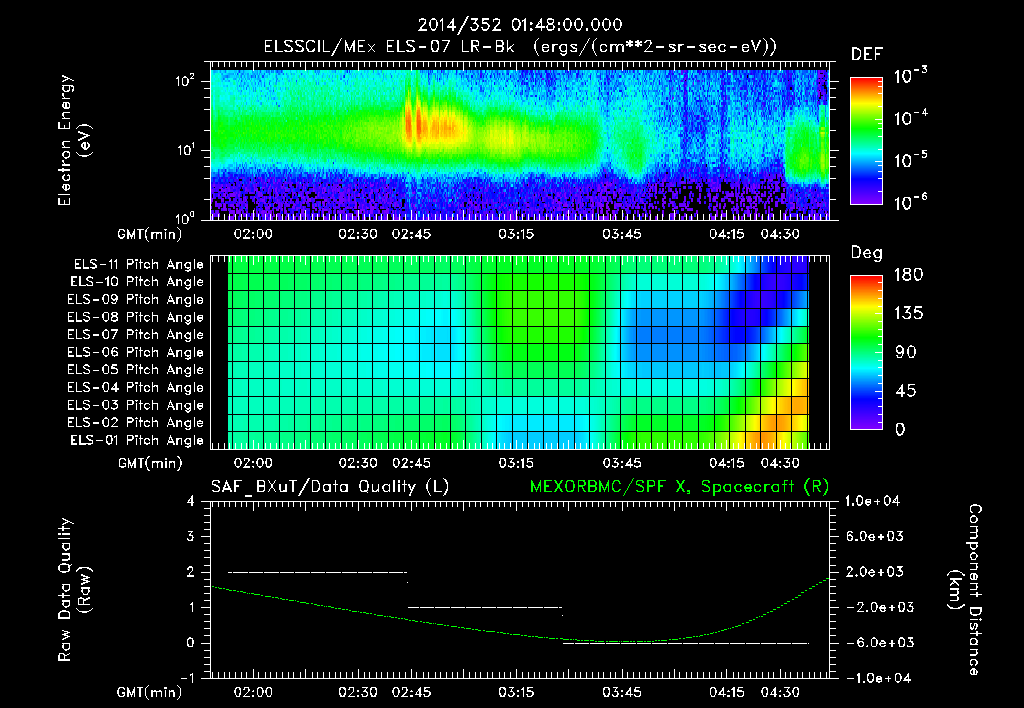Select the Deg colorbar label
1024x708 pixels.
pos(866,253)
